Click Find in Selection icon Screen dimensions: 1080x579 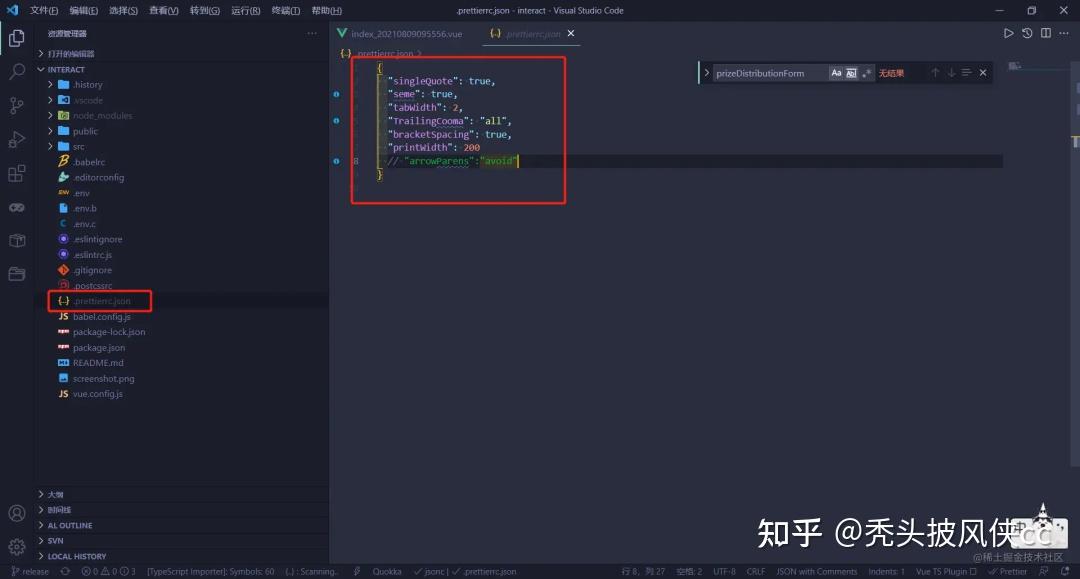point(966,73)
